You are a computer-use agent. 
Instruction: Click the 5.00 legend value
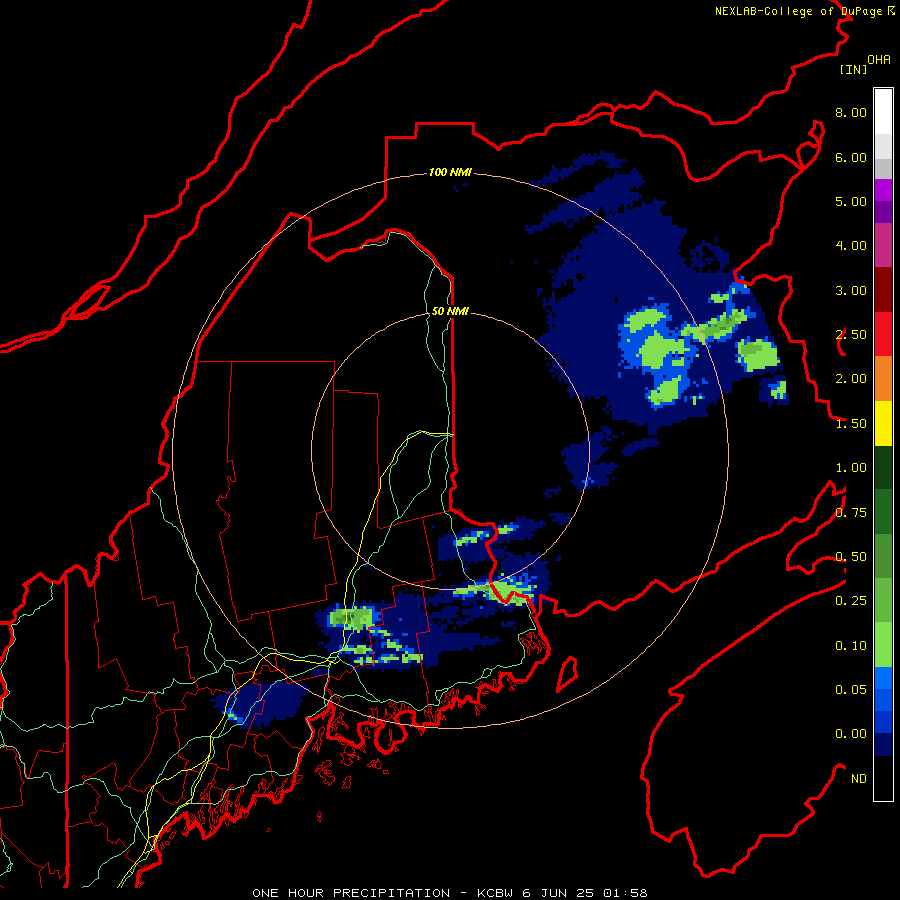click(x=851, y=201)
